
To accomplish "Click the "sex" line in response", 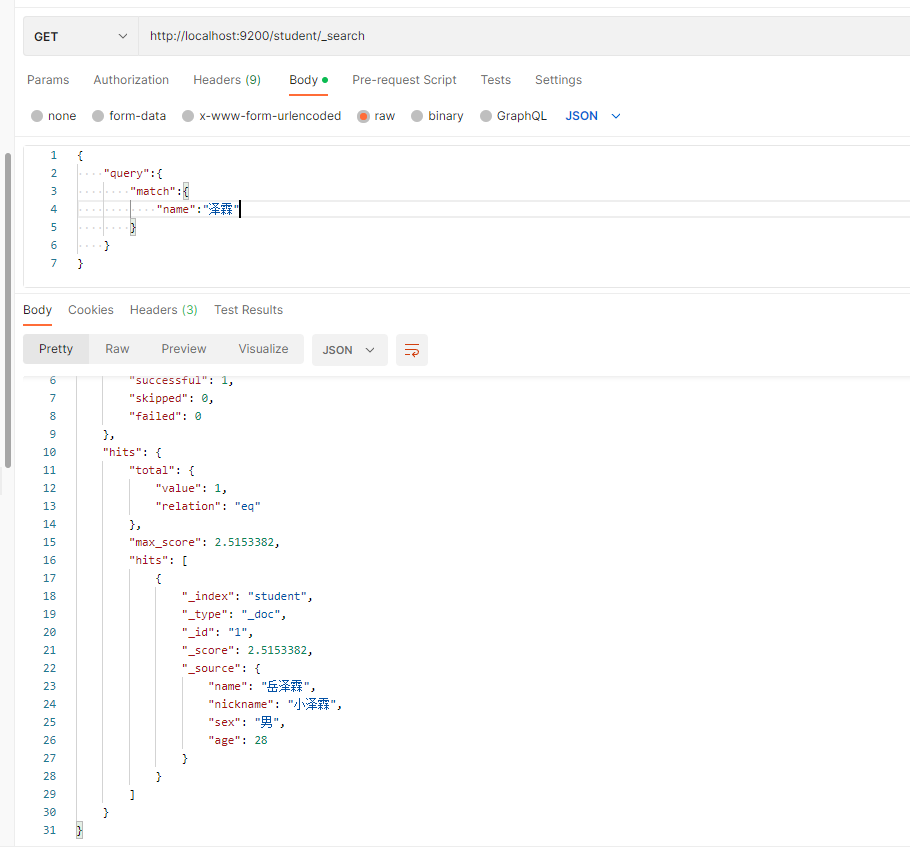I will pos(247,722).
